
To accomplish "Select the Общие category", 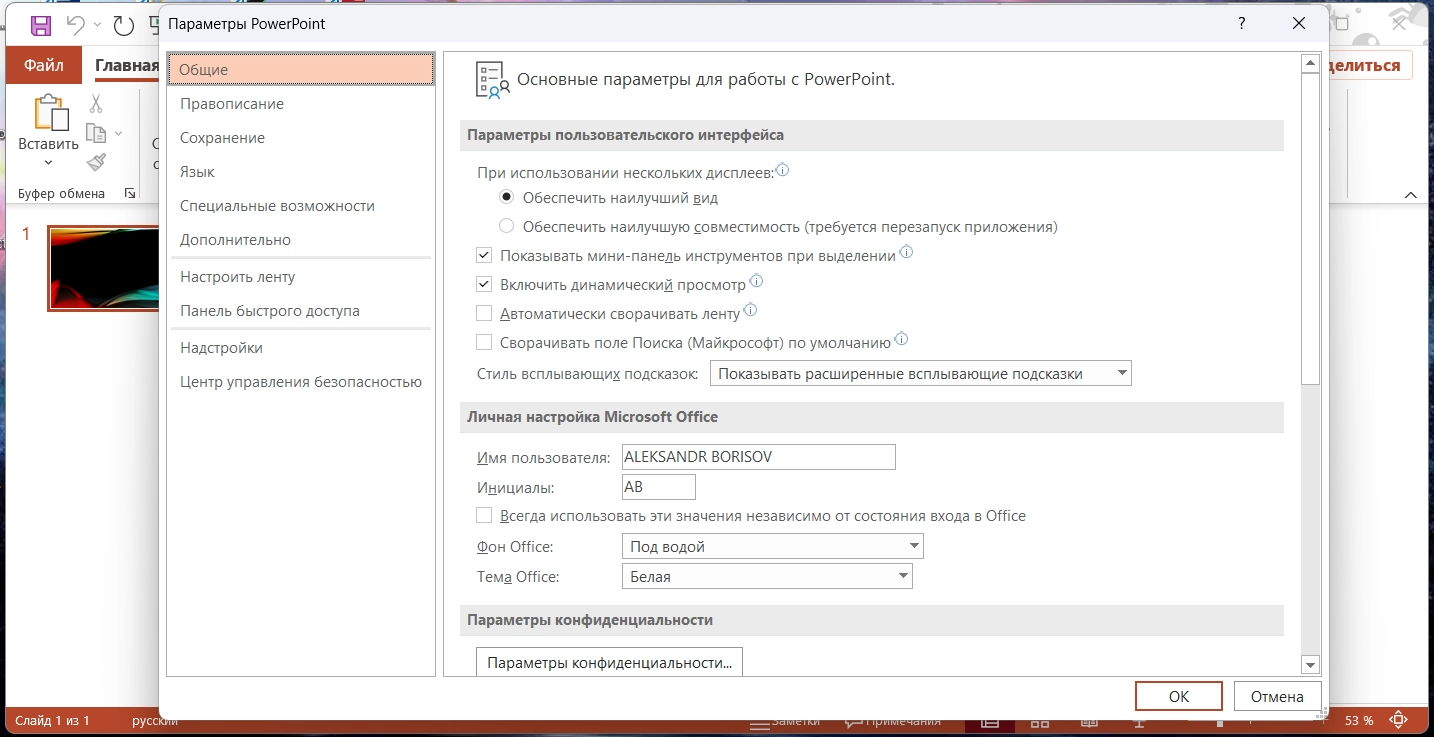I will point(300,70).
